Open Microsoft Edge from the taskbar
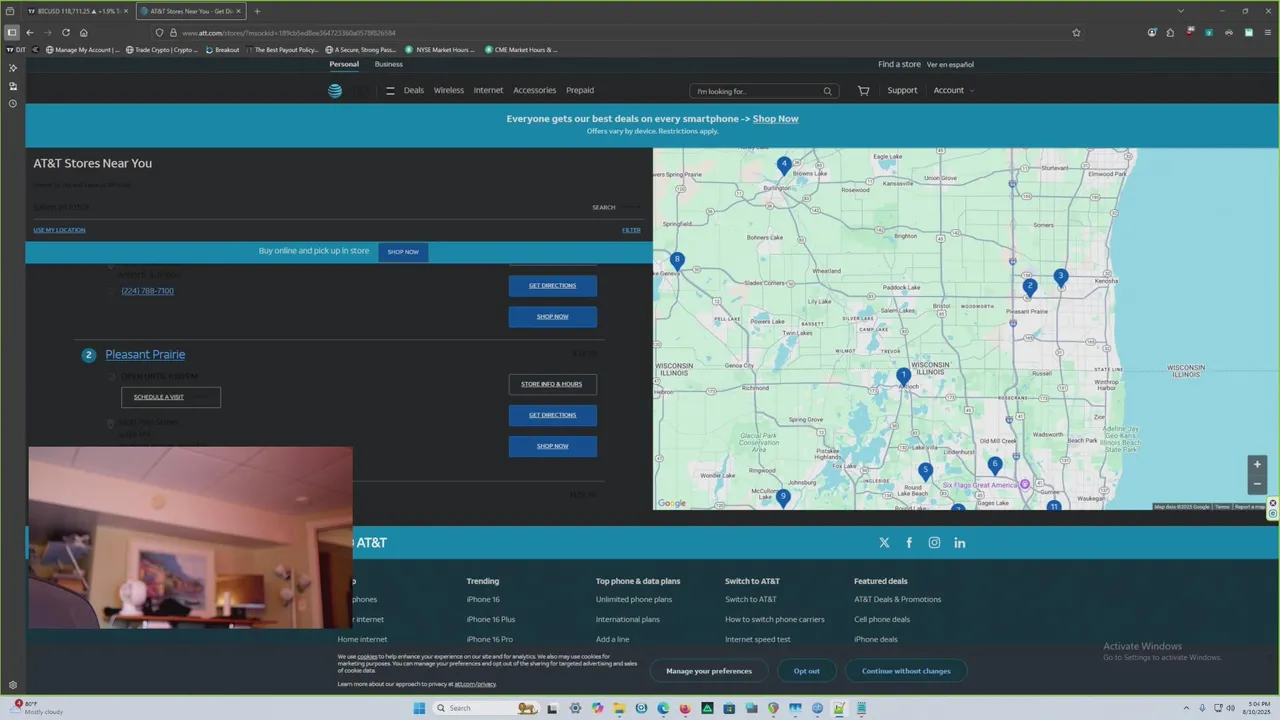Screen dimensions: 1280x720 pyautogui.click(x=663, y=708)
